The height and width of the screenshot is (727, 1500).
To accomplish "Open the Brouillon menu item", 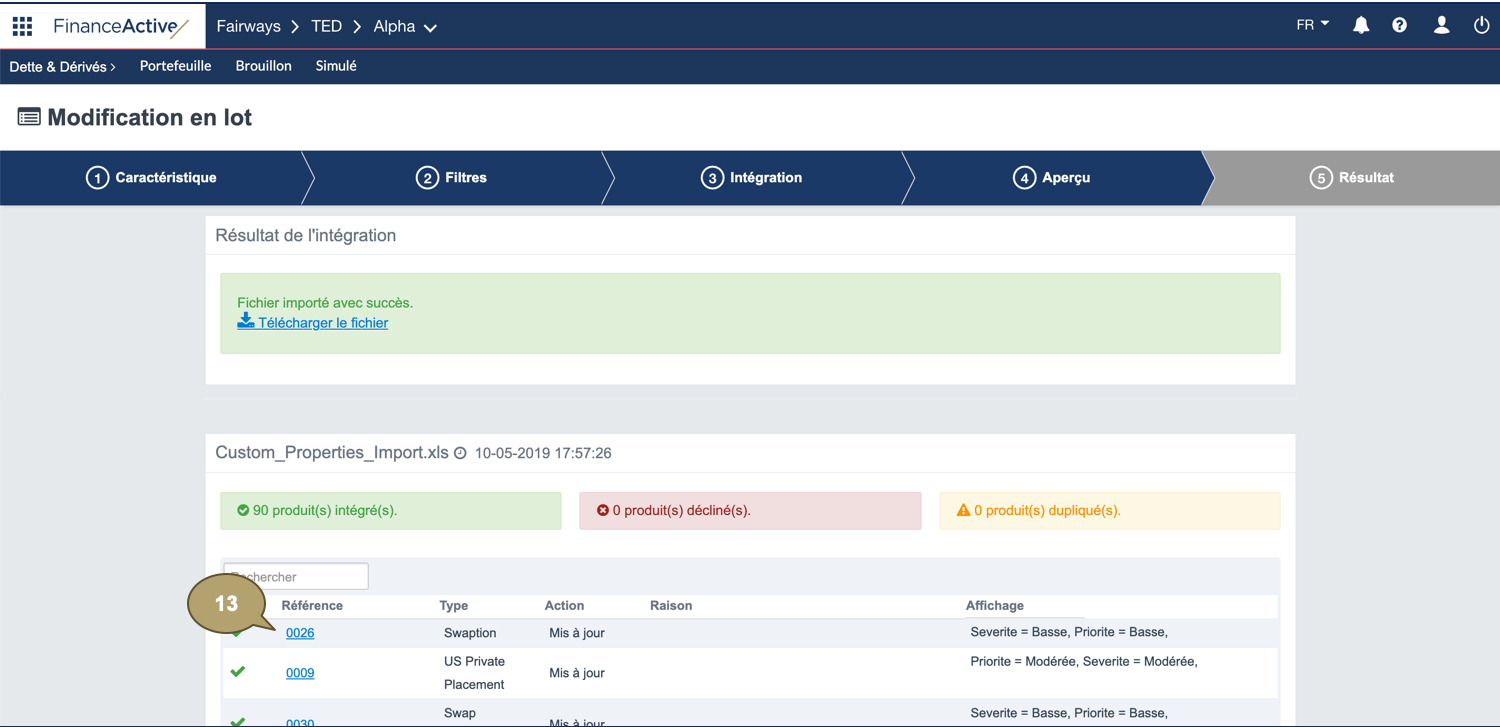I will (263, 66).
